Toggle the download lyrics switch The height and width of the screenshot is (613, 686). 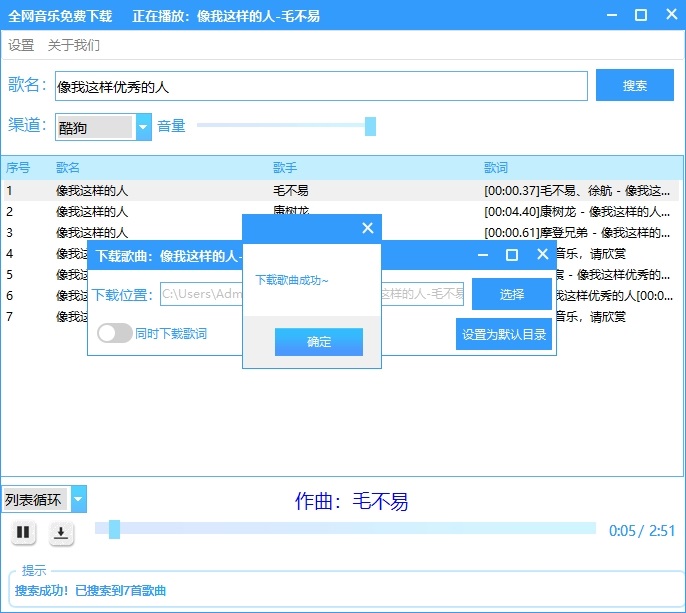[115, 333]
